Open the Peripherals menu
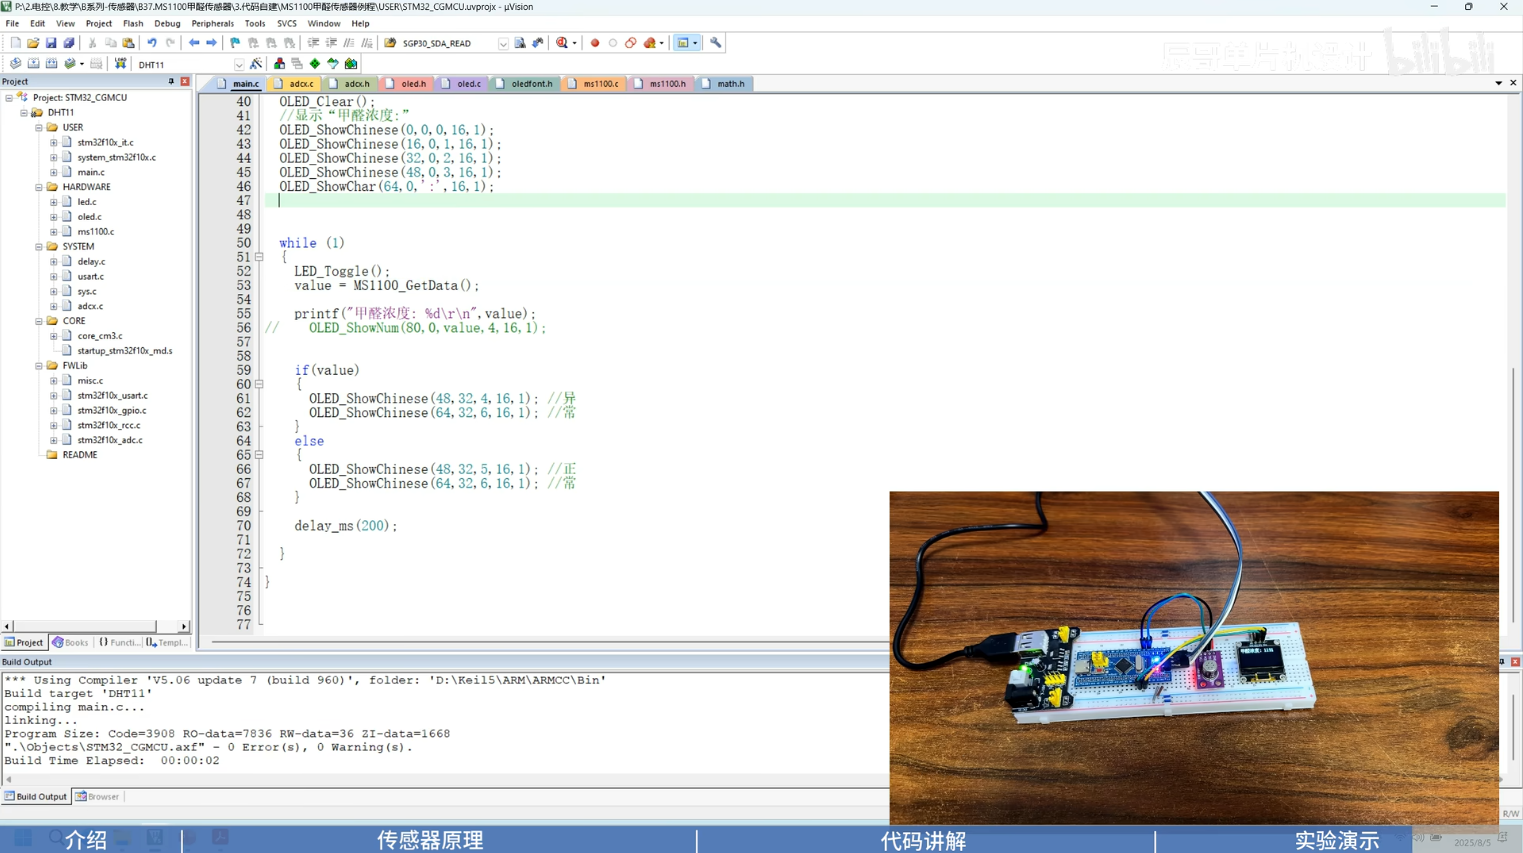This screenshot has height=853, width=1523. [x=212, y=23]
